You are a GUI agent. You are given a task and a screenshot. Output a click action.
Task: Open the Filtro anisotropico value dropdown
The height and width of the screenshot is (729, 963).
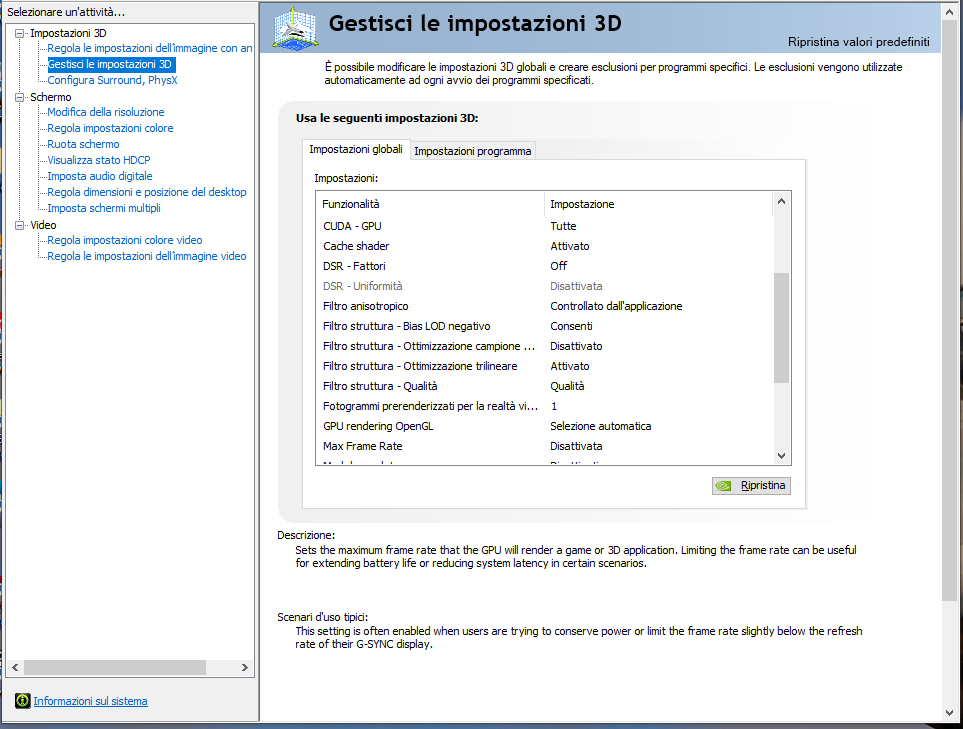coord(616,306)
